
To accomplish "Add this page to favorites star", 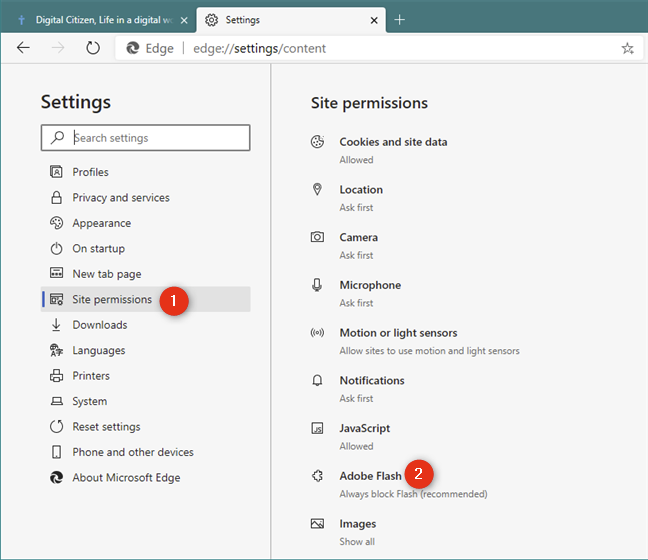I will pos(627,48).
